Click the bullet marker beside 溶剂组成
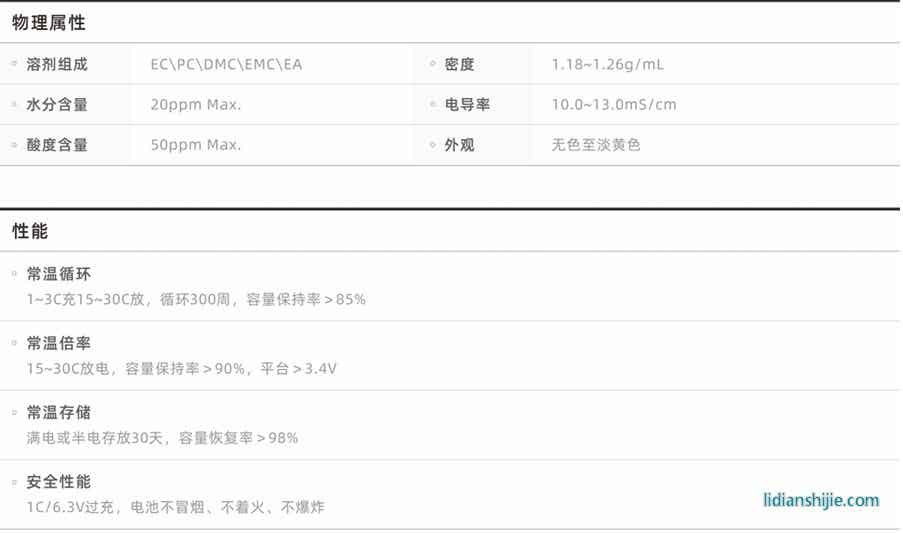The image size is (903, 533). coord(14,64)
